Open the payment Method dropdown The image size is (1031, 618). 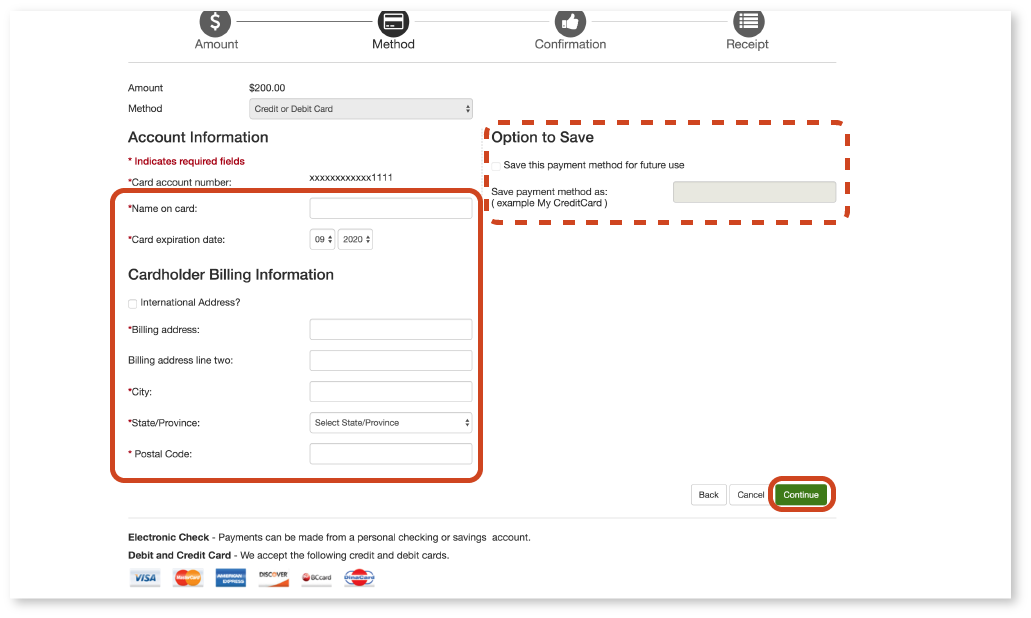coord(361,109)
